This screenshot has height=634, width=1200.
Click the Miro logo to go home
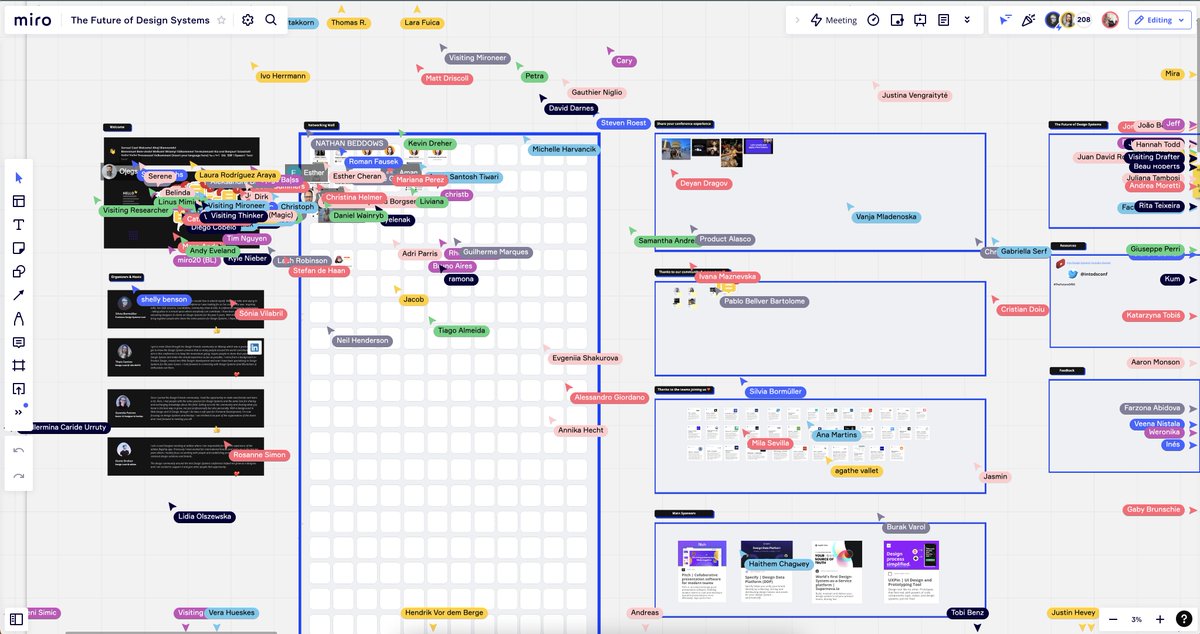click(x=32, y=20)
